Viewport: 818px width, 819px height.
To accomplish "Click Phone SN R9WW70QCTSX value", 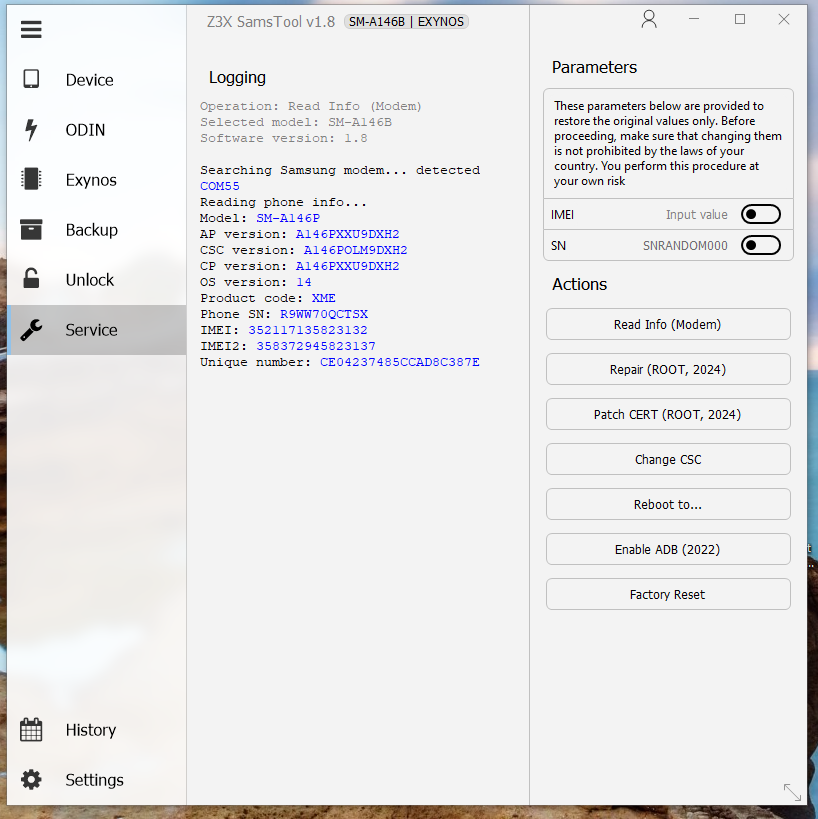I will (324, 314).
